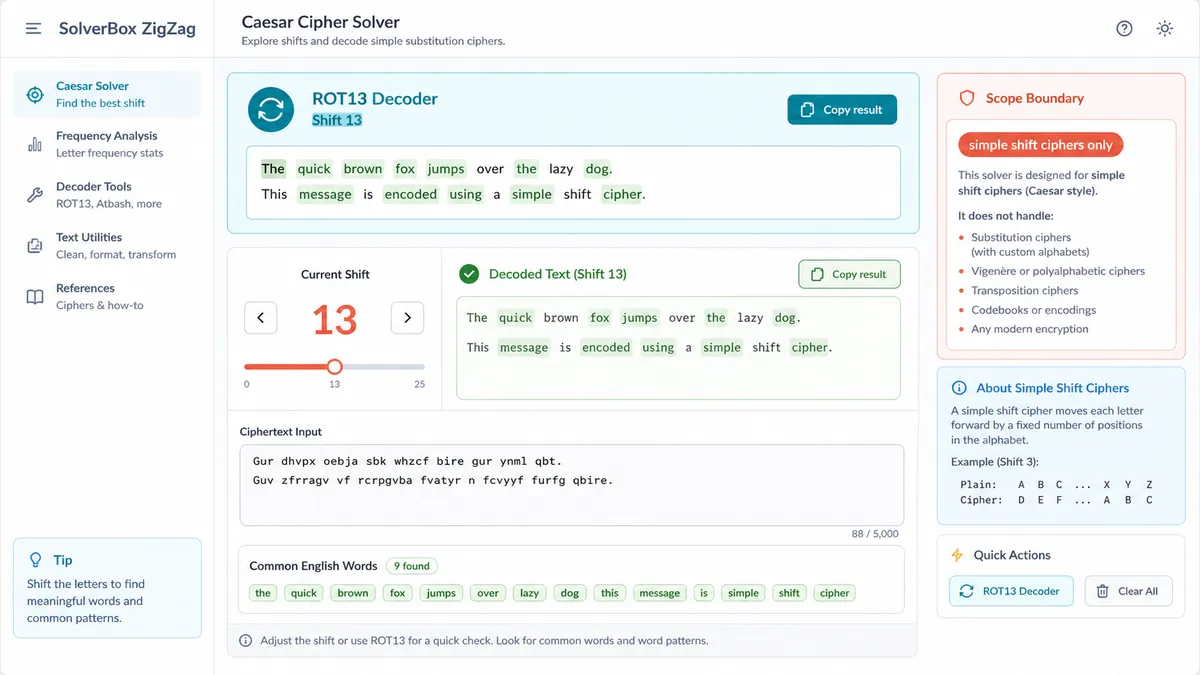Click the info icon in the bottom hint bar
The height and width of the screenshot is (675, 1200).
[x=246, y=640]
